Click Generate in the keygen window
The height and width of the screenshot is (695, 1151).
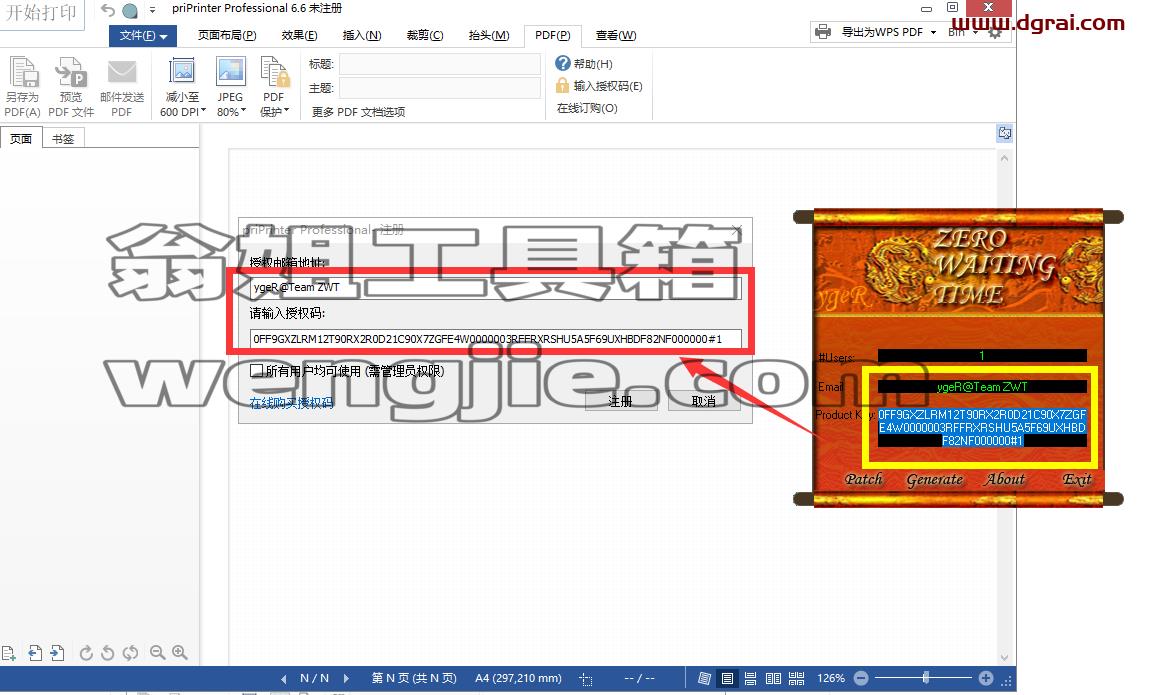pyautogui.click(x=934, y=480)
